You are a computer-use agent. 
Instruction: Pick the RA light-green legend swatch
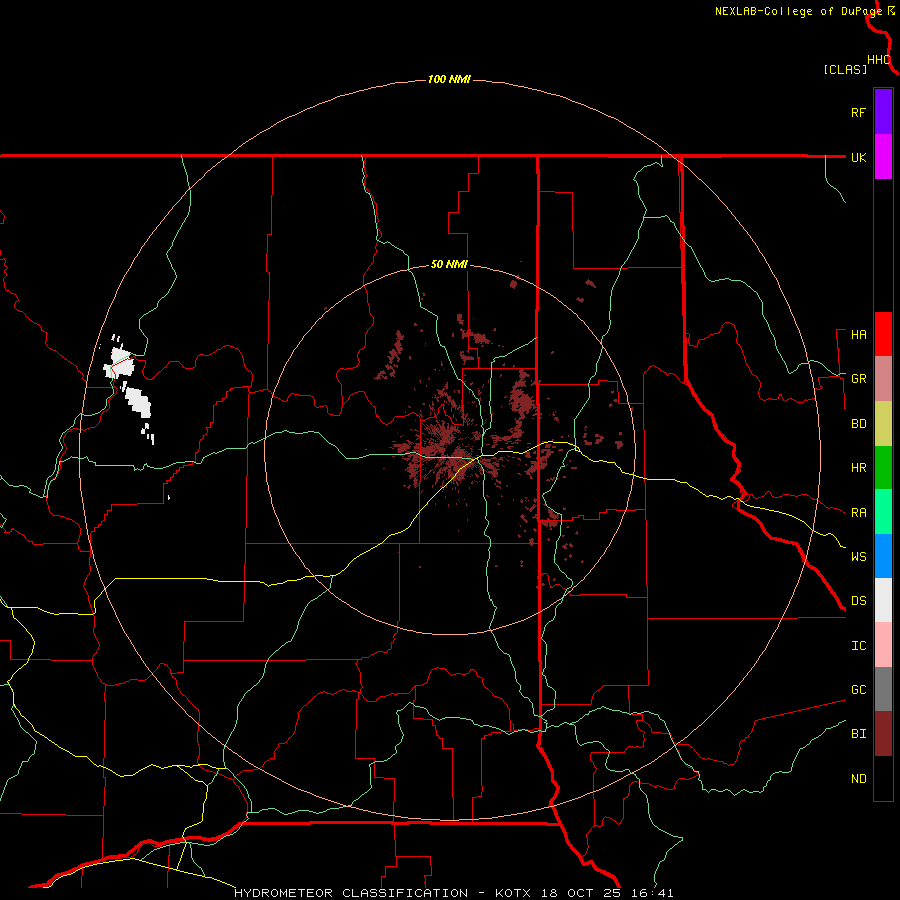[x=883, y=512]
